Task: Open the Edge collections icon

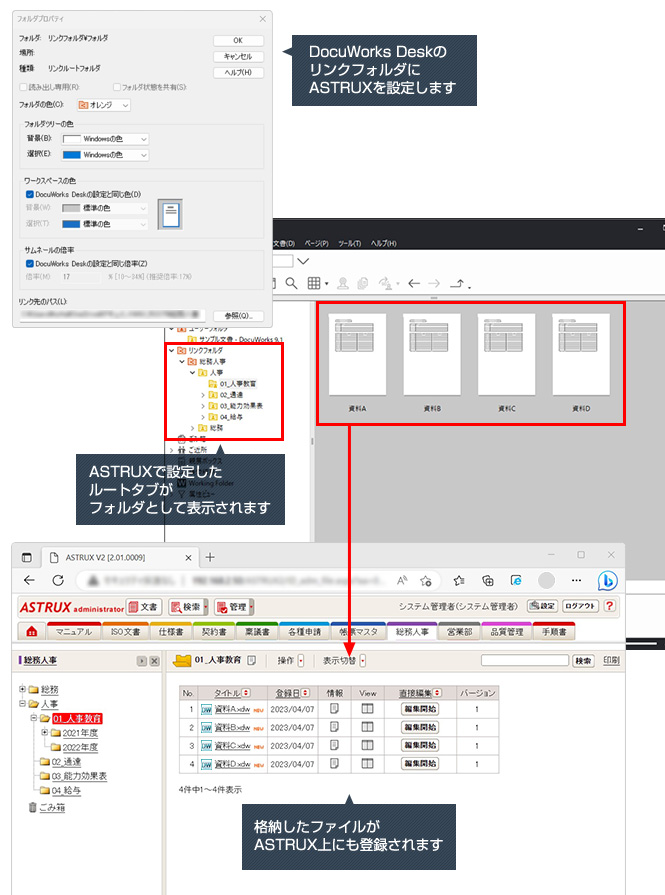Action: coord(487,580)
